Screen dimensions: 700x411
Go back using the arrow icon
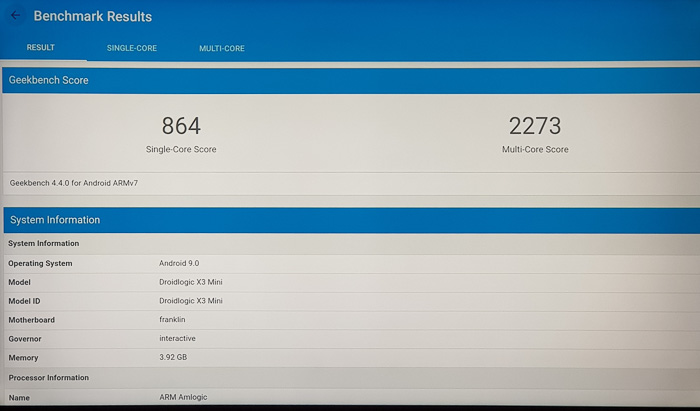15,16
